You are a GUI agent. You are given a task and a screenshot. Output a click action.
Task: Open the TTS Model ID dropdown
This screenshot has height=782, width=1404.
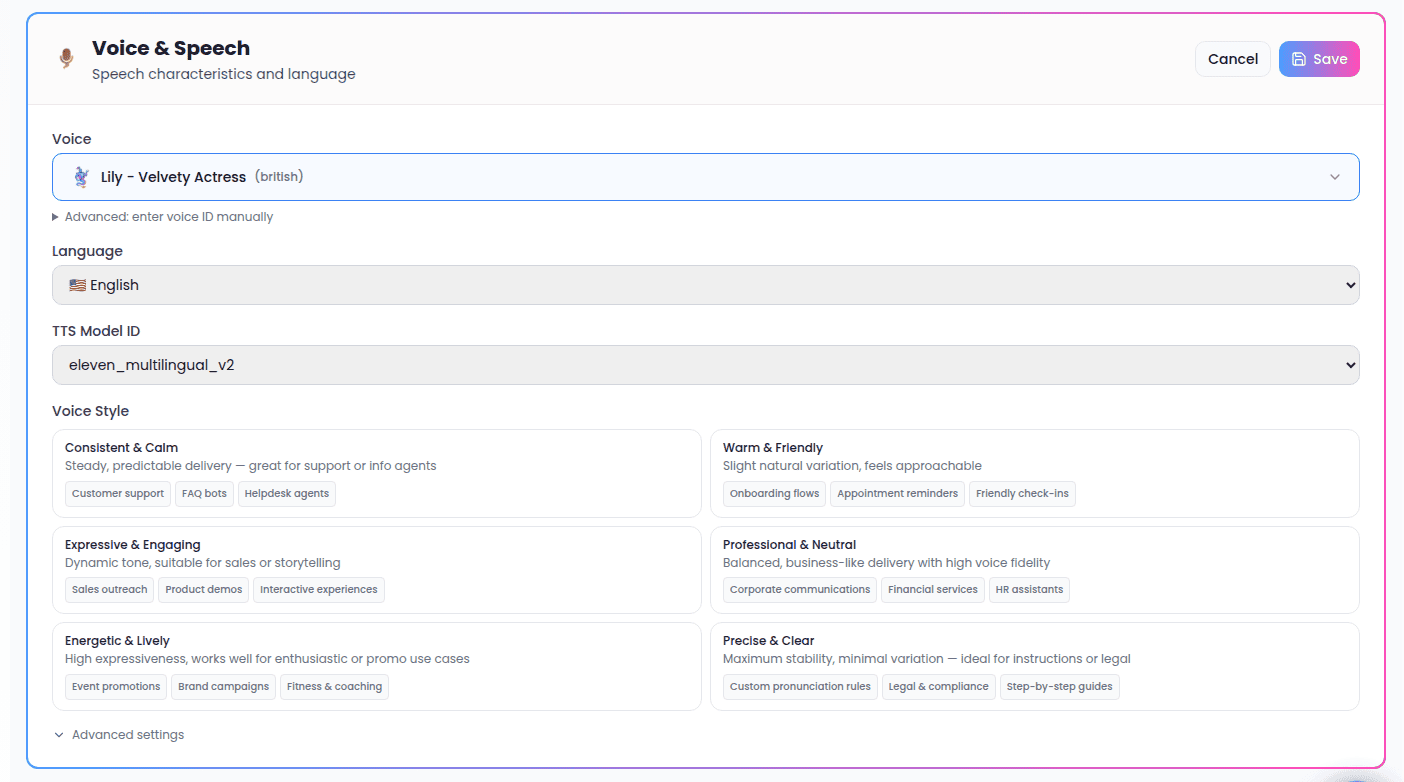pyautogui.click(x=705, y=365)
